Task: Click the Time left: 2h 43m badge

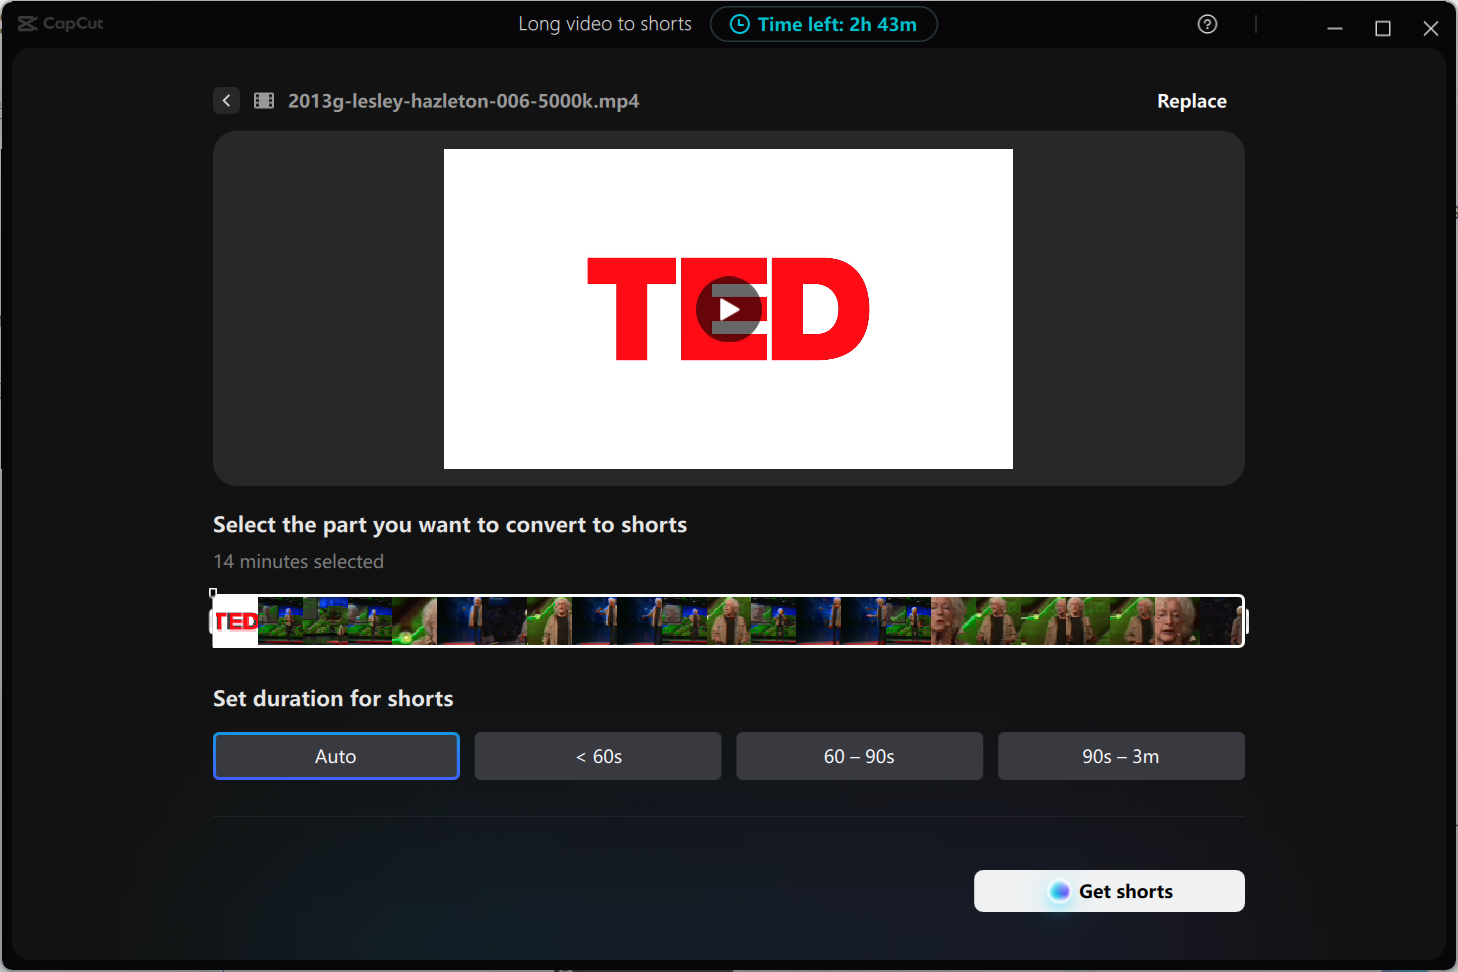Action: click(824, 24)
